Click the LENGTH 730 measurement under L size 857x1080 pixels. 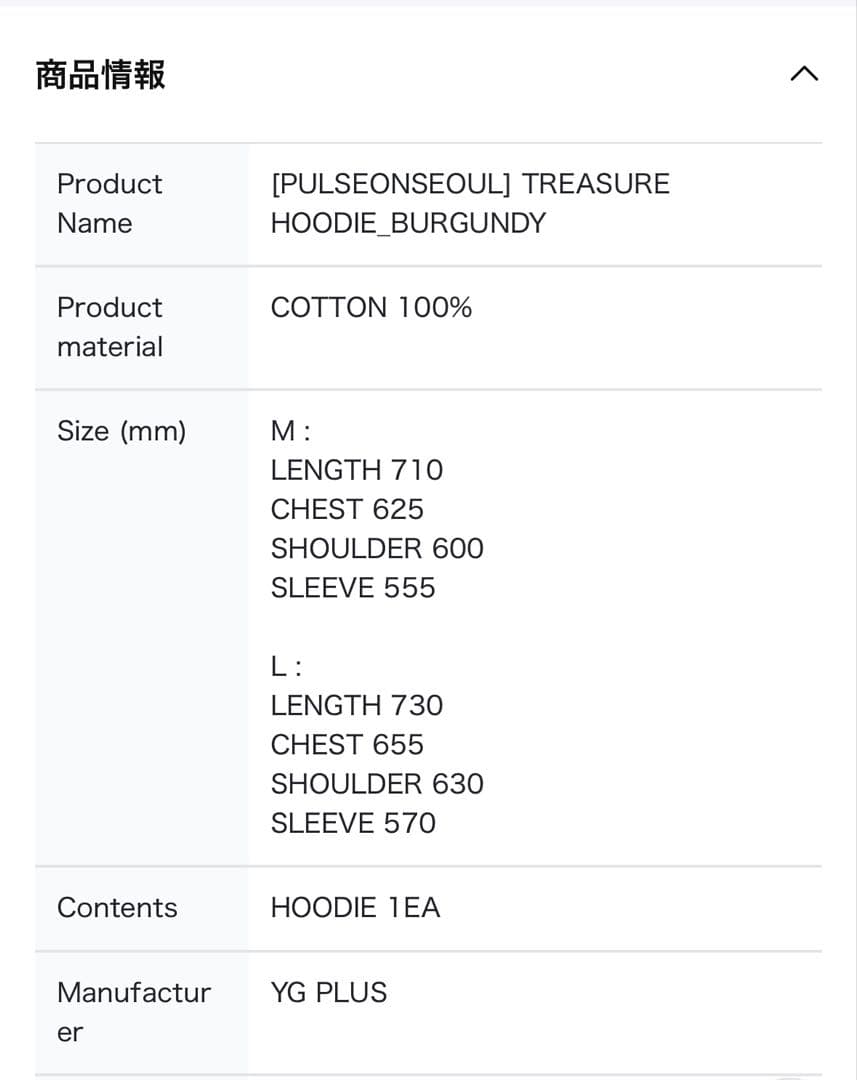[357, 705]
